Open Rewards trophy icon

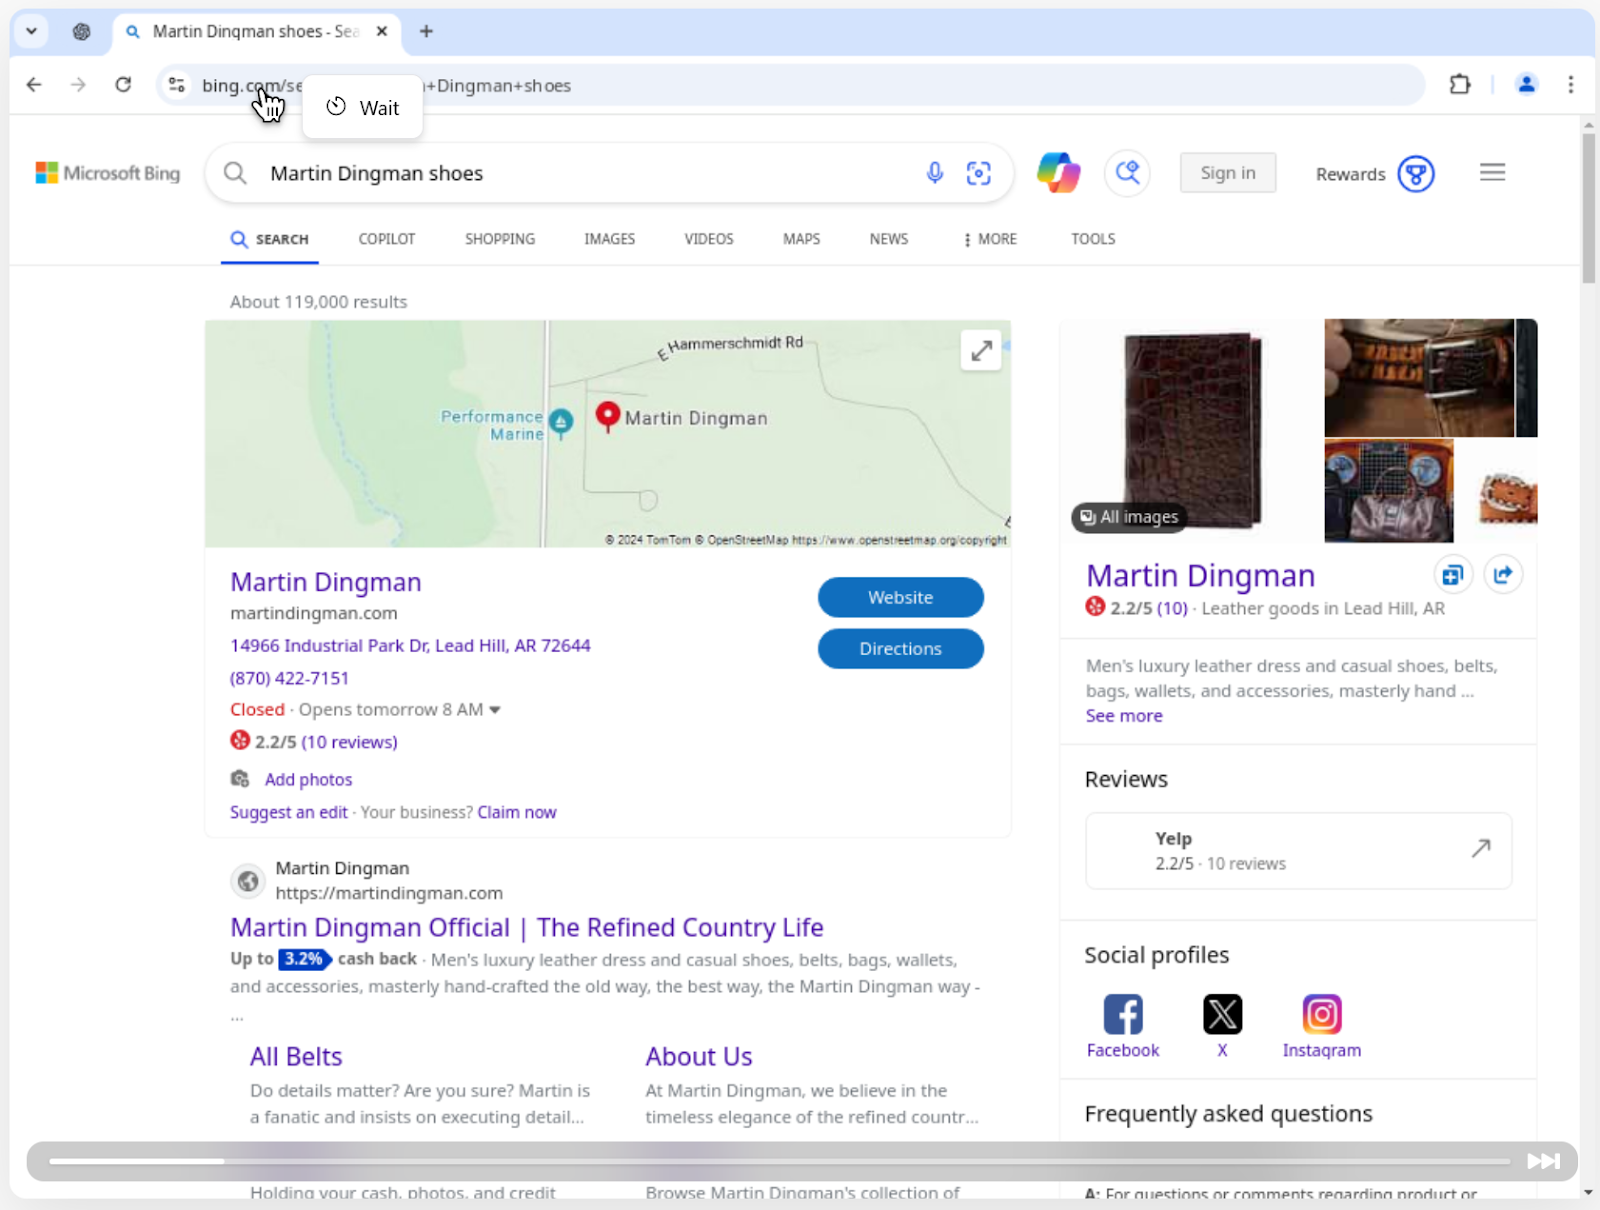coord(1416,174)
